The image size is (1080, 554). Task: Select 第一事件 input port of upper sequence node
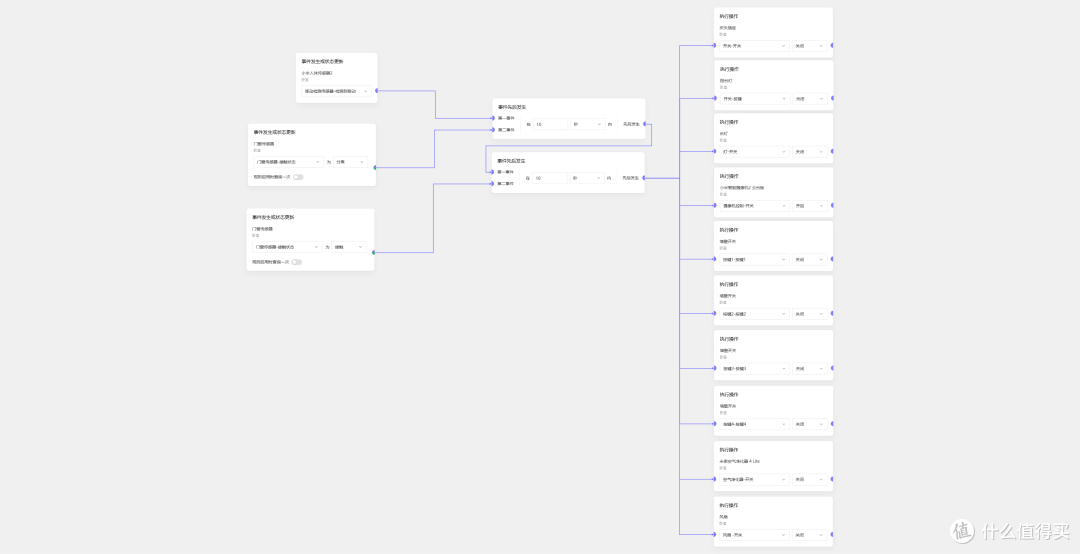click(493, 118)
